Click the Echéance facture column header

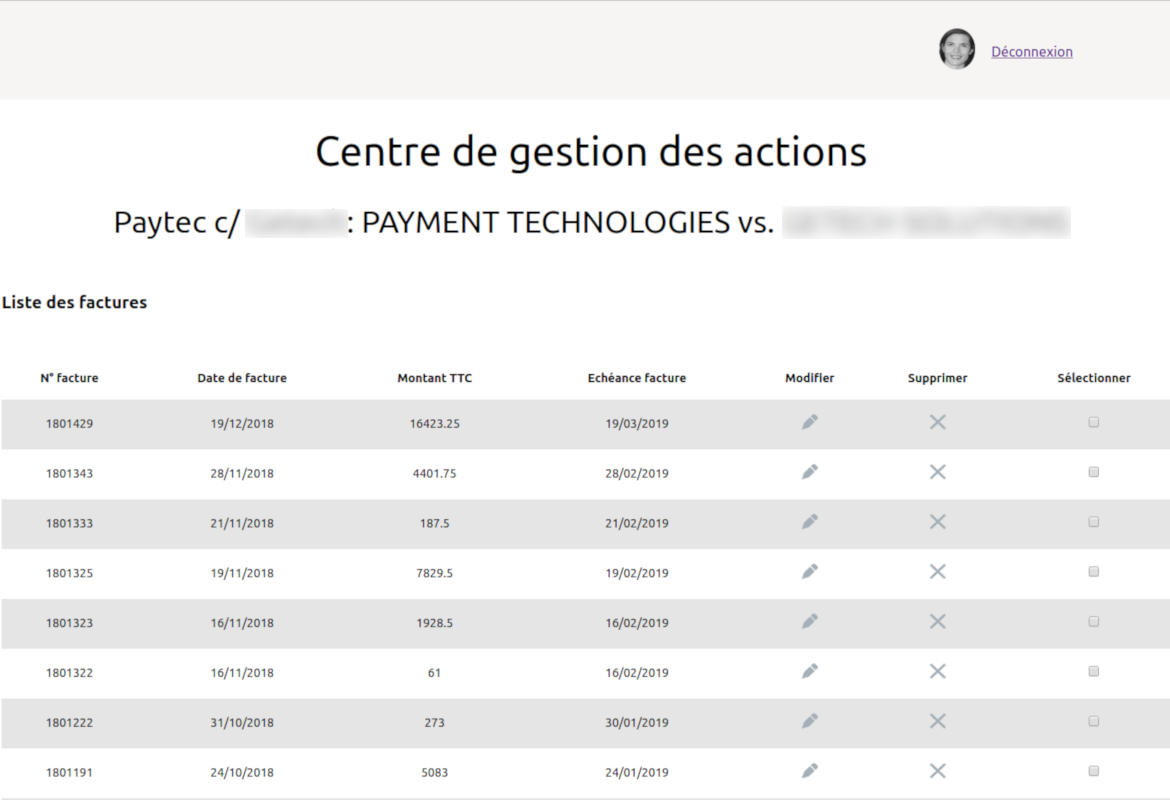[637, 378]
